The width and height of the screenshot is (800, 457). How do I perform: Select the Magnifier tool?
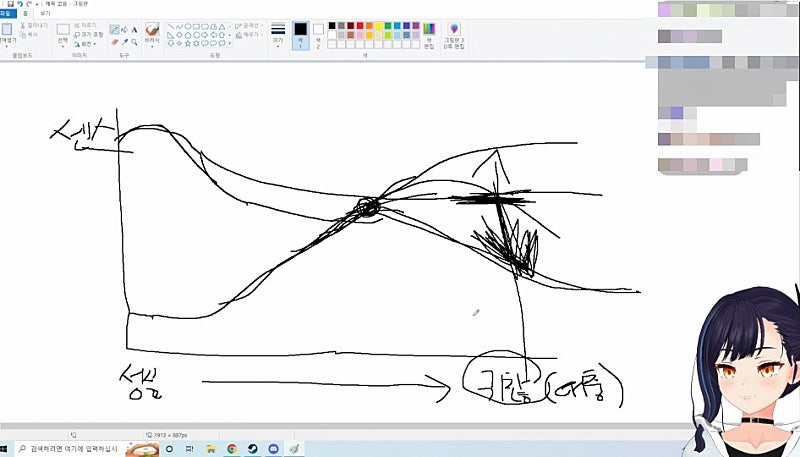tap(134, 42)
